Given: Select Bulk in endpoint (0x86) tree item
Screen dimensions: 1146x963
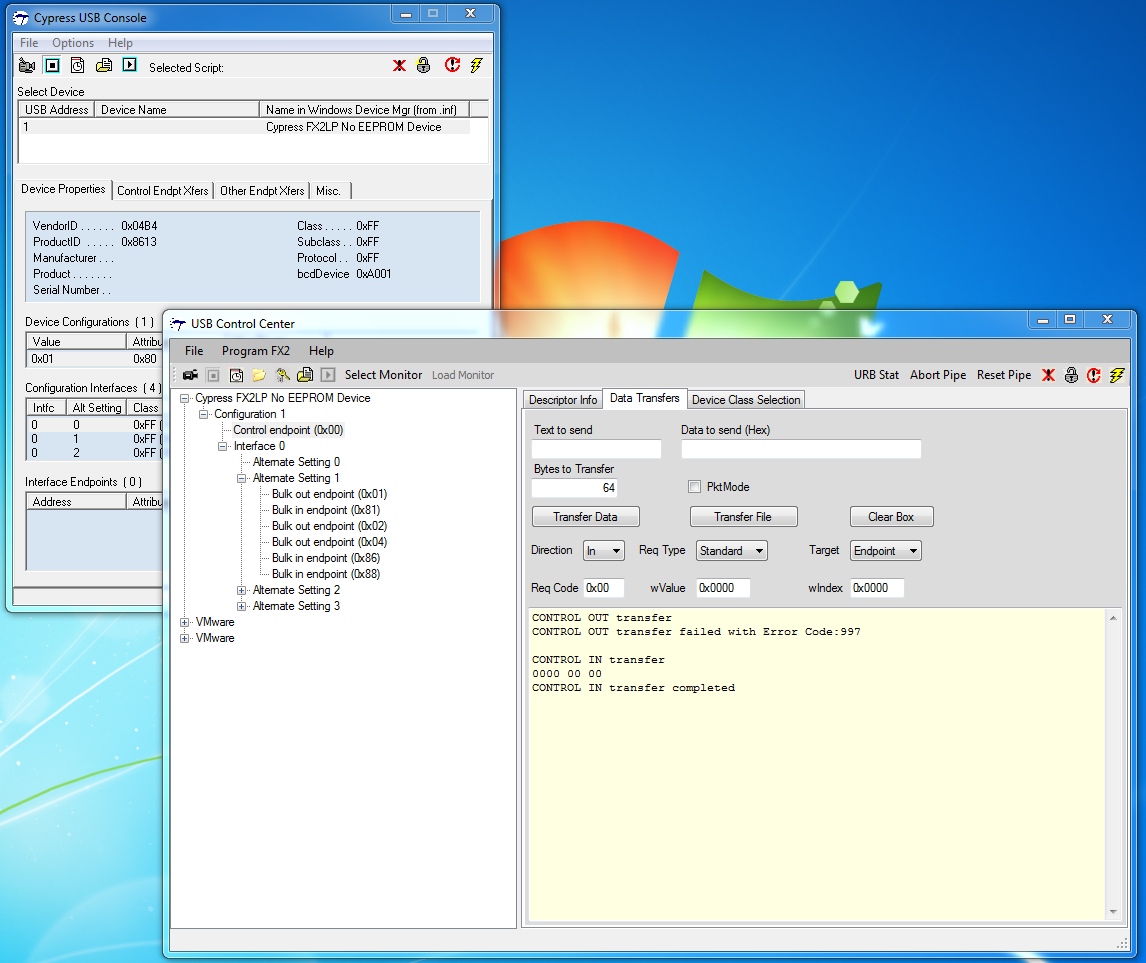Looking at the screenshot, I should (326, 558).
